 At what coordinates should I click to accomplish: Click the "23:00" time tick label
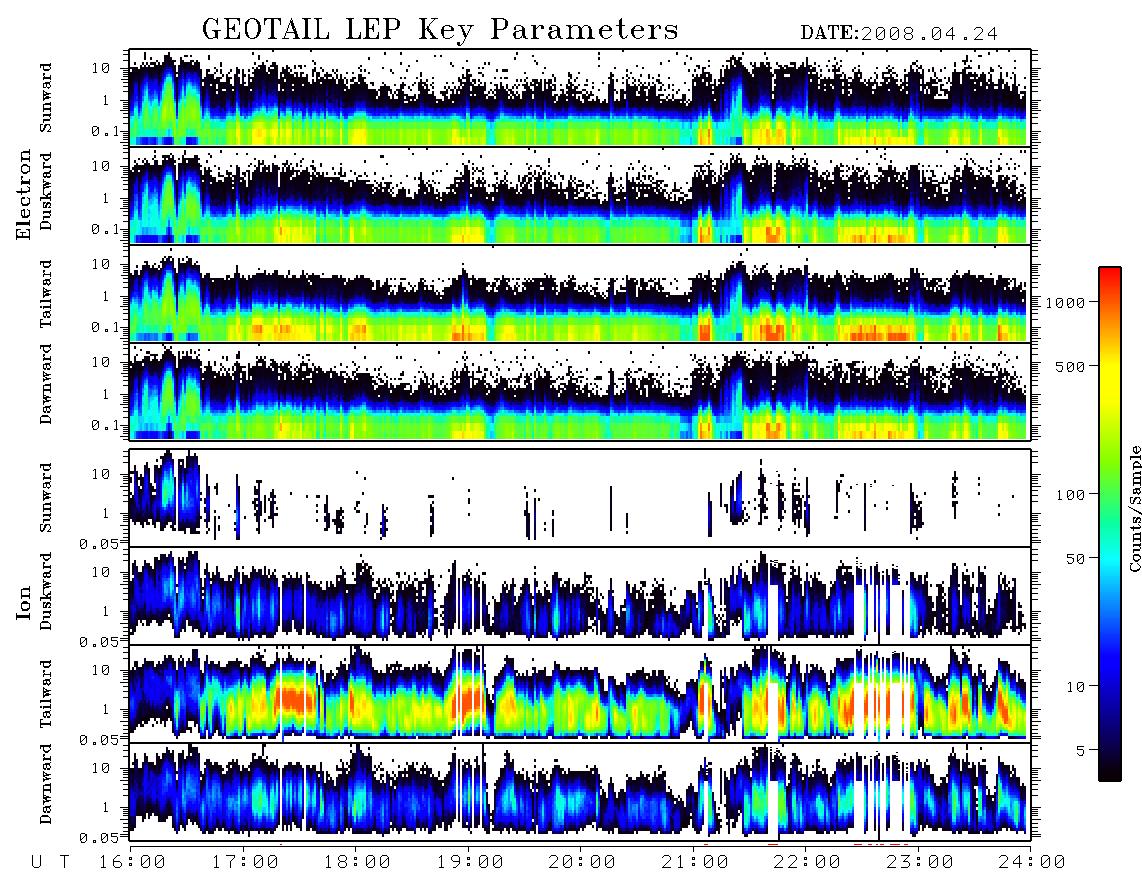[920, 863]
